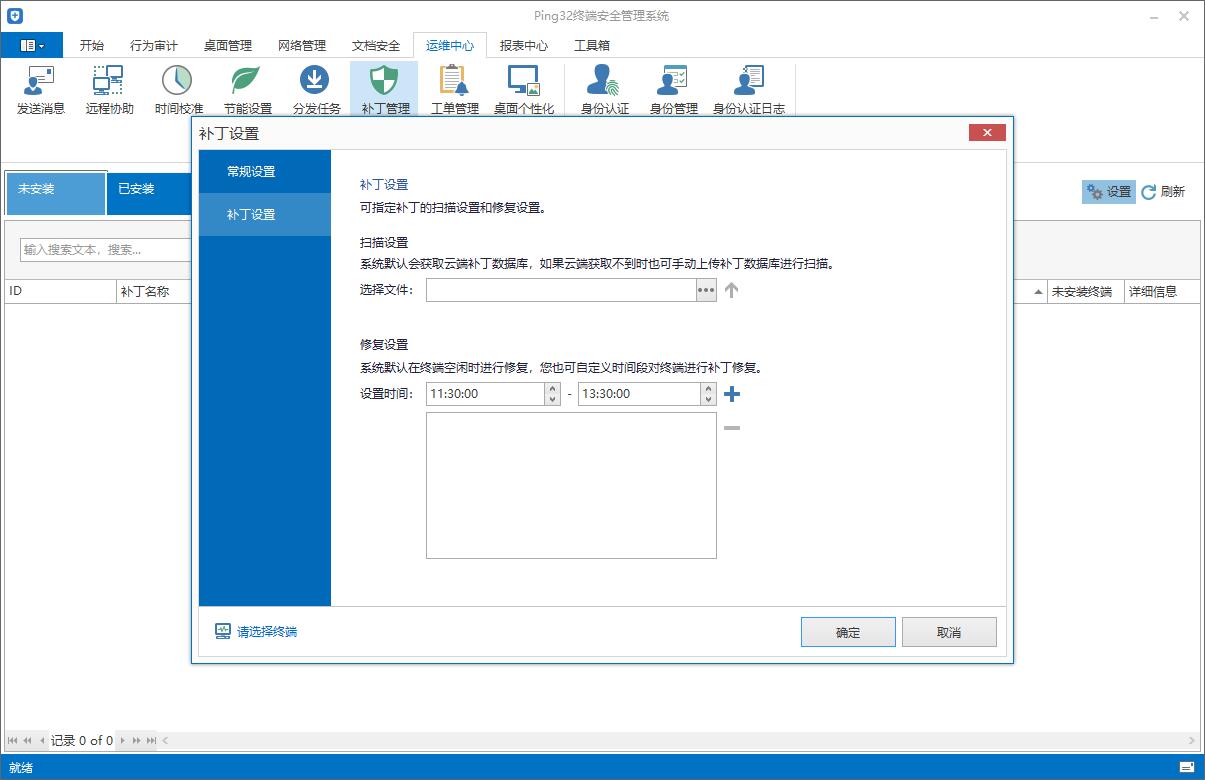This screenshot has width=1205, height=780.
Task: Click the 未安装终端 column header
Action: (x=1085, y=292)
